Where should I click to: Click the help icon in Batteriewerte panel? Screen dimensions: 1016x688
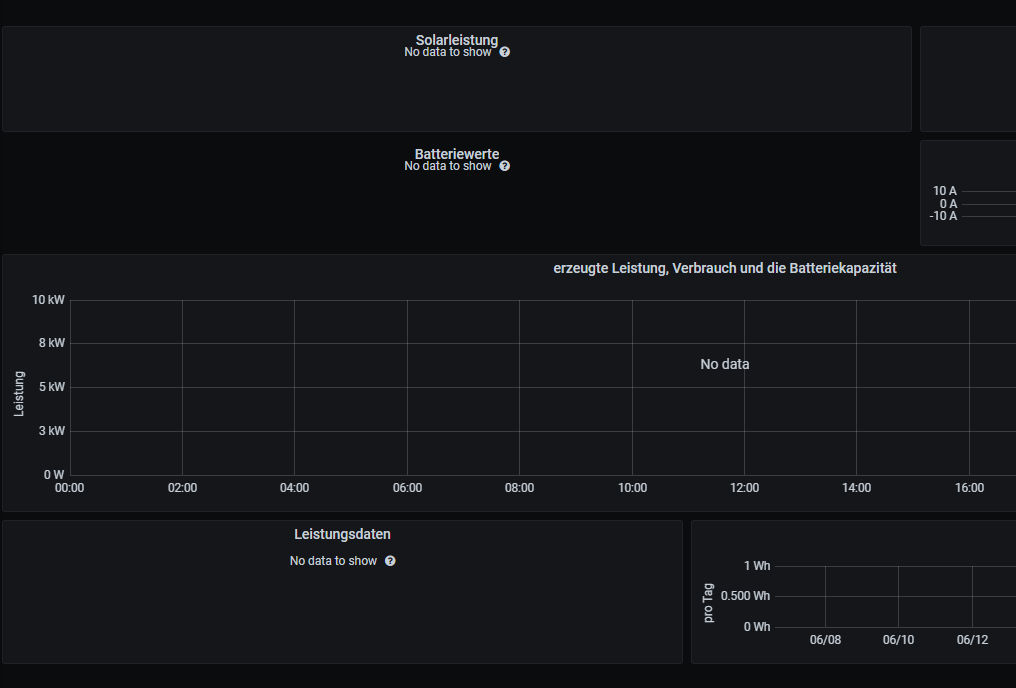[505, 166]
